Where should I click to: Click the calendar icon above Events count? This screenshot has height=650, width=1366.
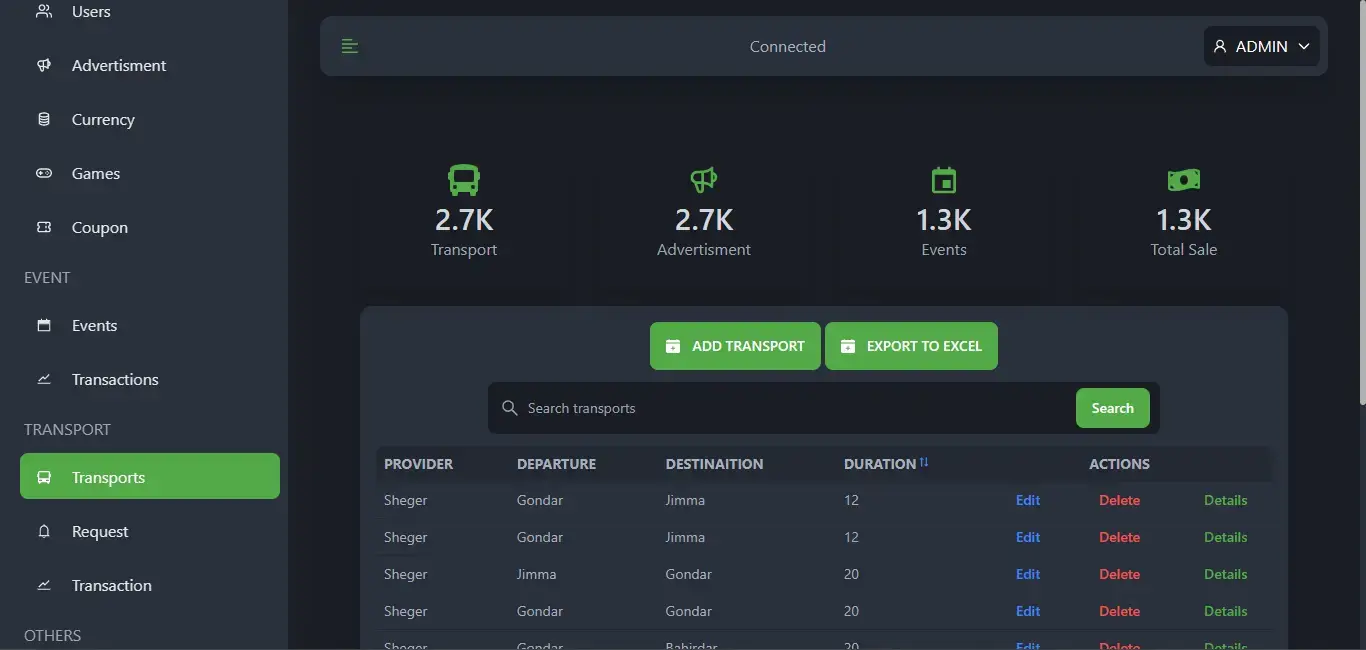pyautogui.click(x=944, y=180)
